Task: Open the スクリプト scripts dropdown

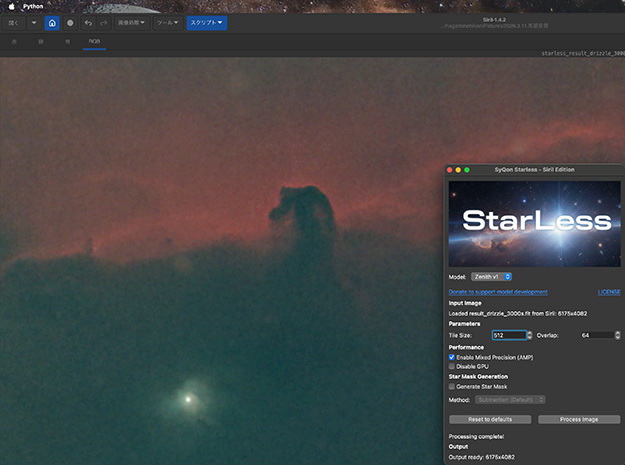Action: tap(207, 22)
